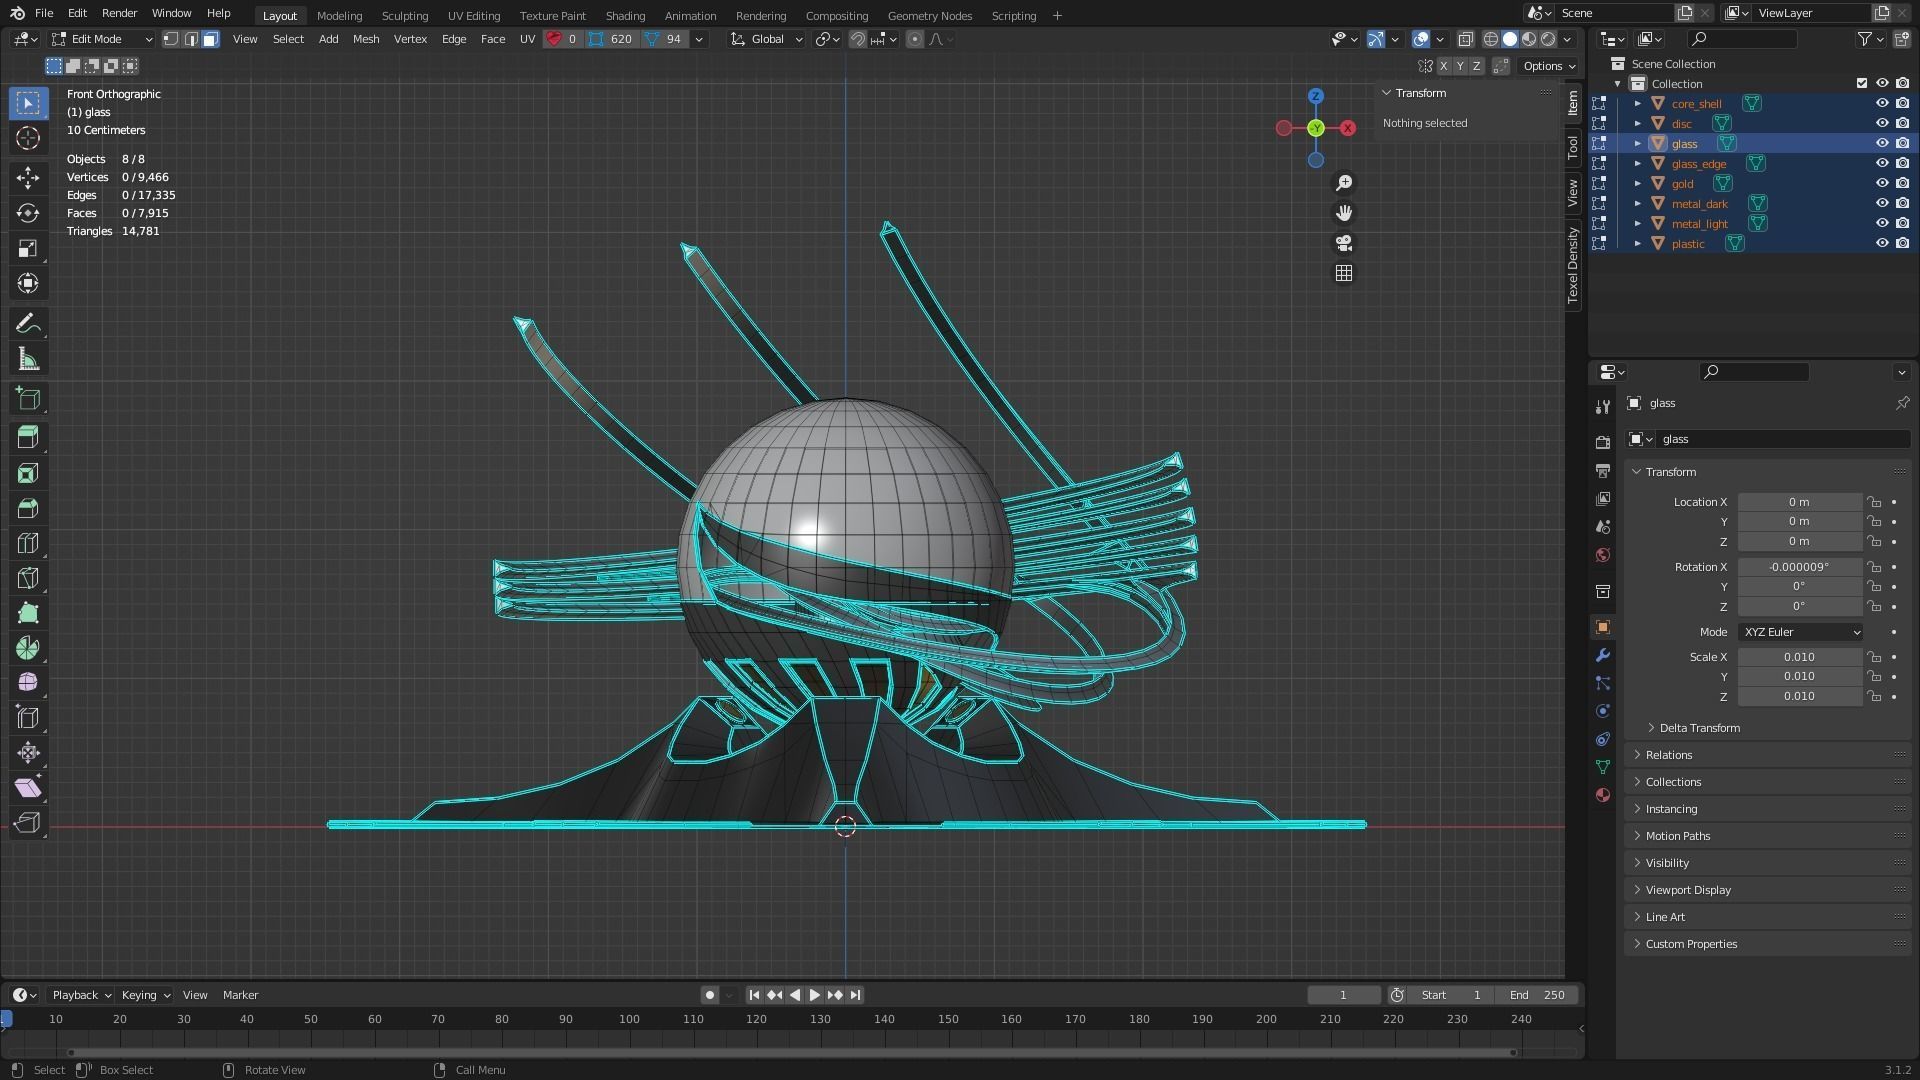The height and width of the screenshot is (1080, 1920).
Task: Select the Extrude Region tool
Action: point(28,437)
